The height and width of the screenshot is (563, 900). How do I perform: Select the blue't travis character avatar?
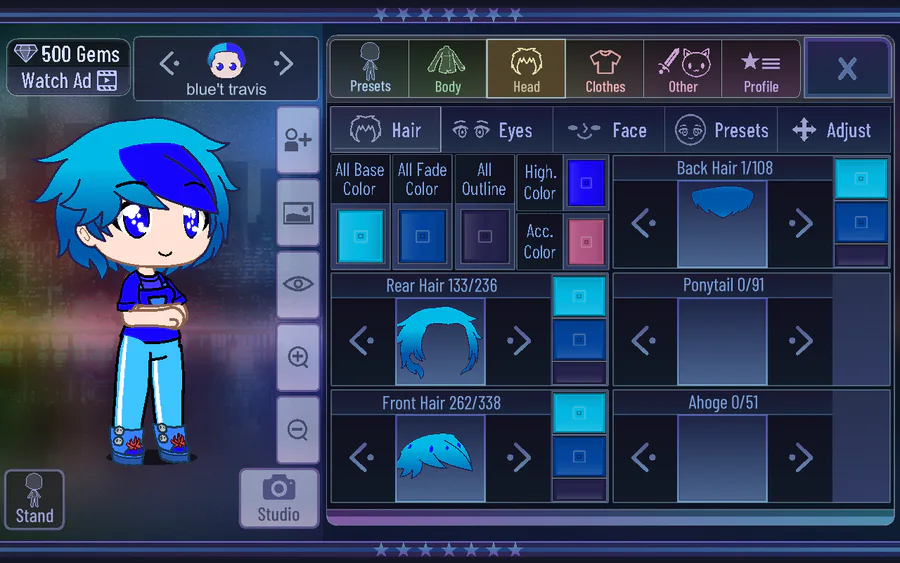point(226,60)
